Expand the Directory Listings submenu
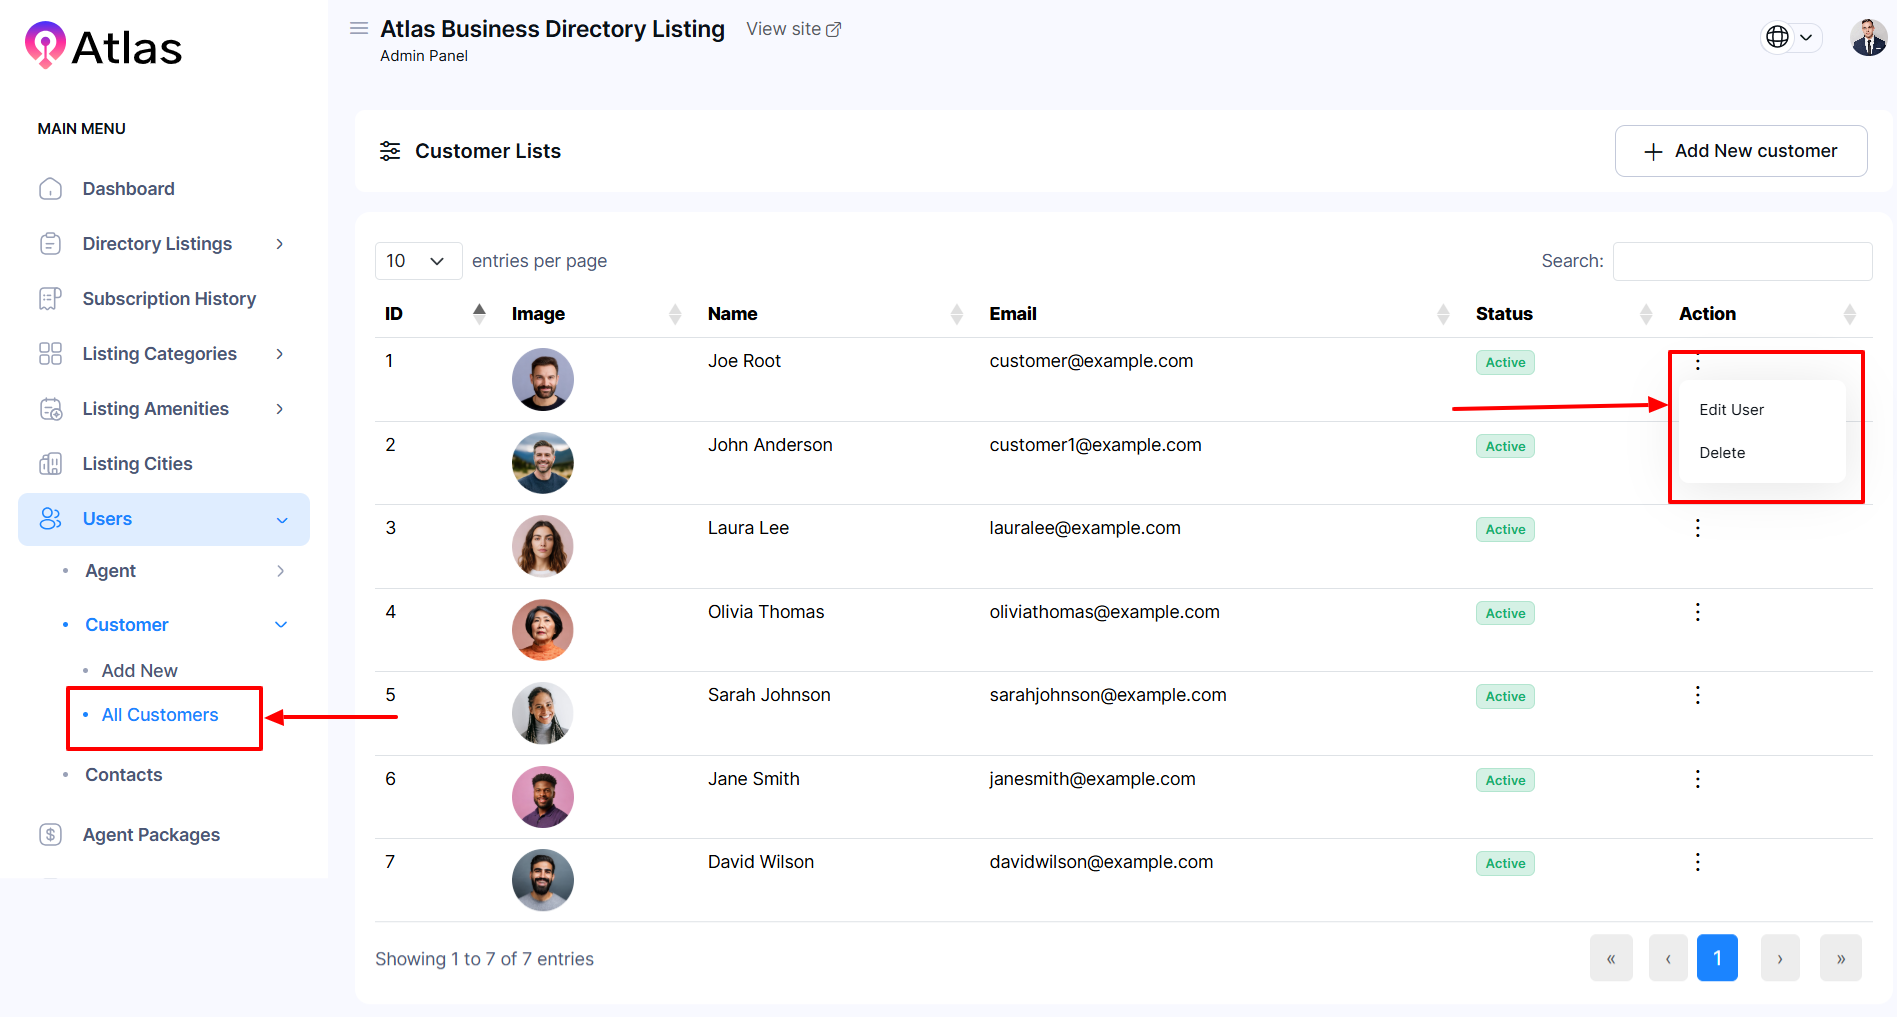This screenshot has width=1897, height=1017. [279, 244]
